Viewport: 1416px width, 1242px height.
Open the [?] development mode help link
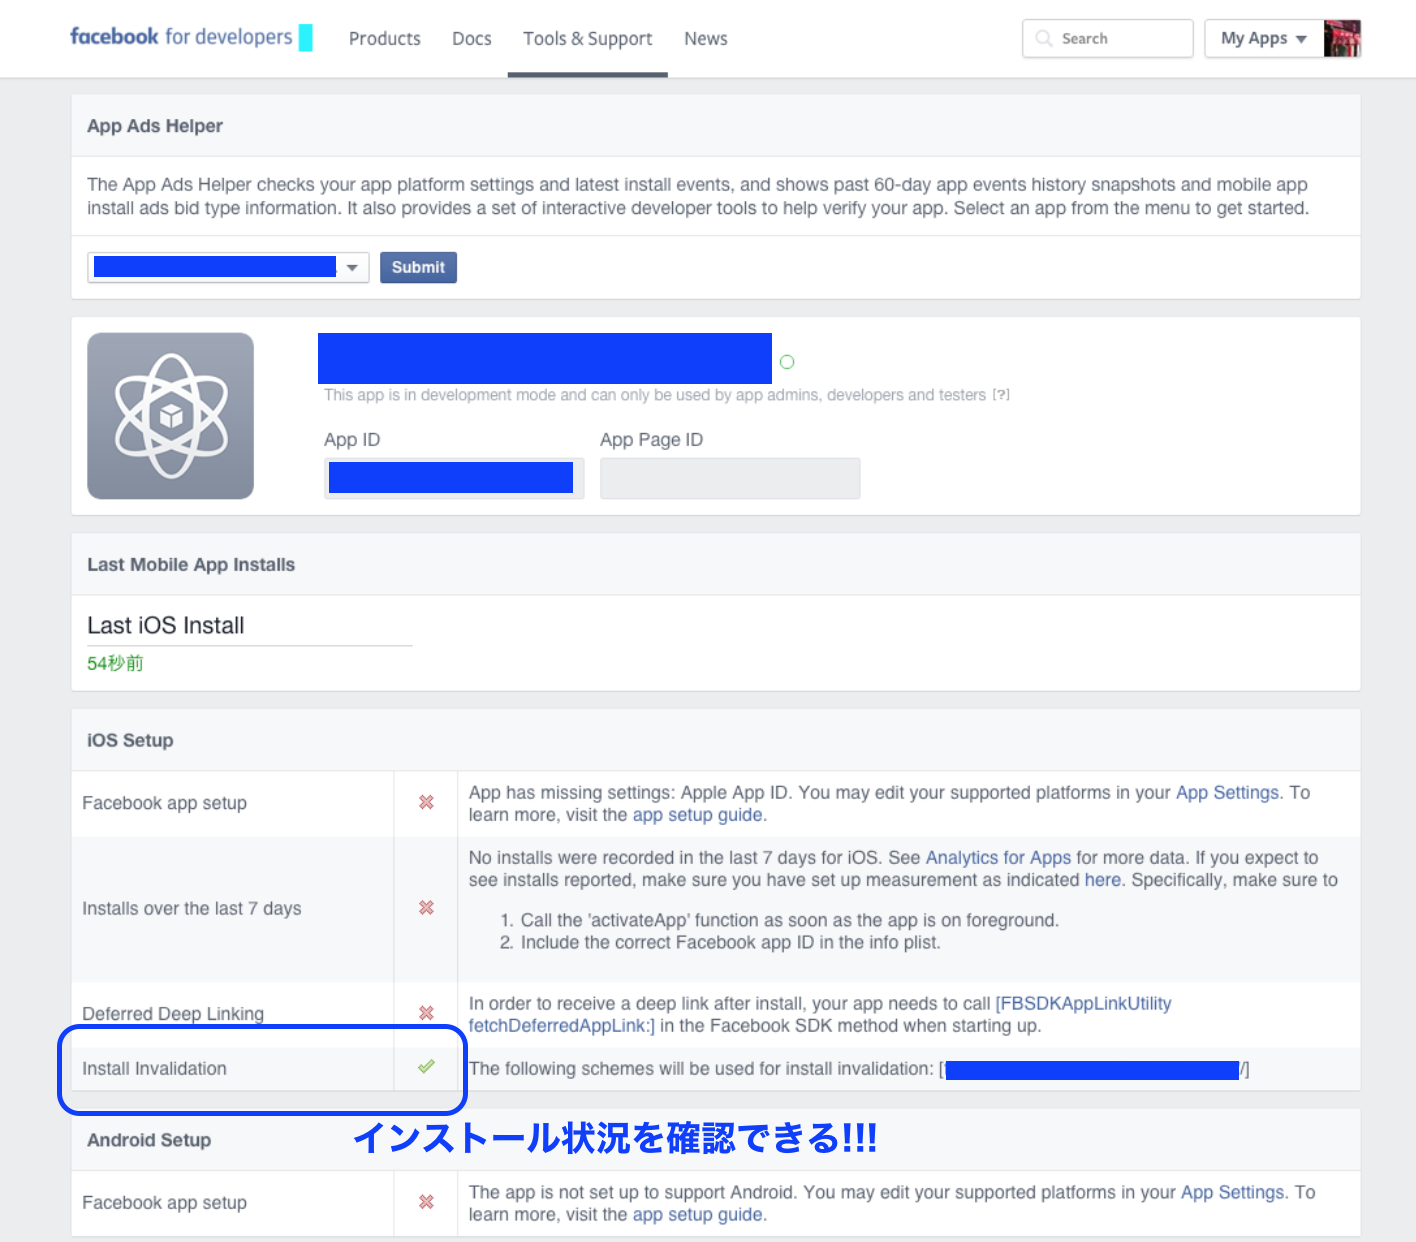coord(1001,395)
